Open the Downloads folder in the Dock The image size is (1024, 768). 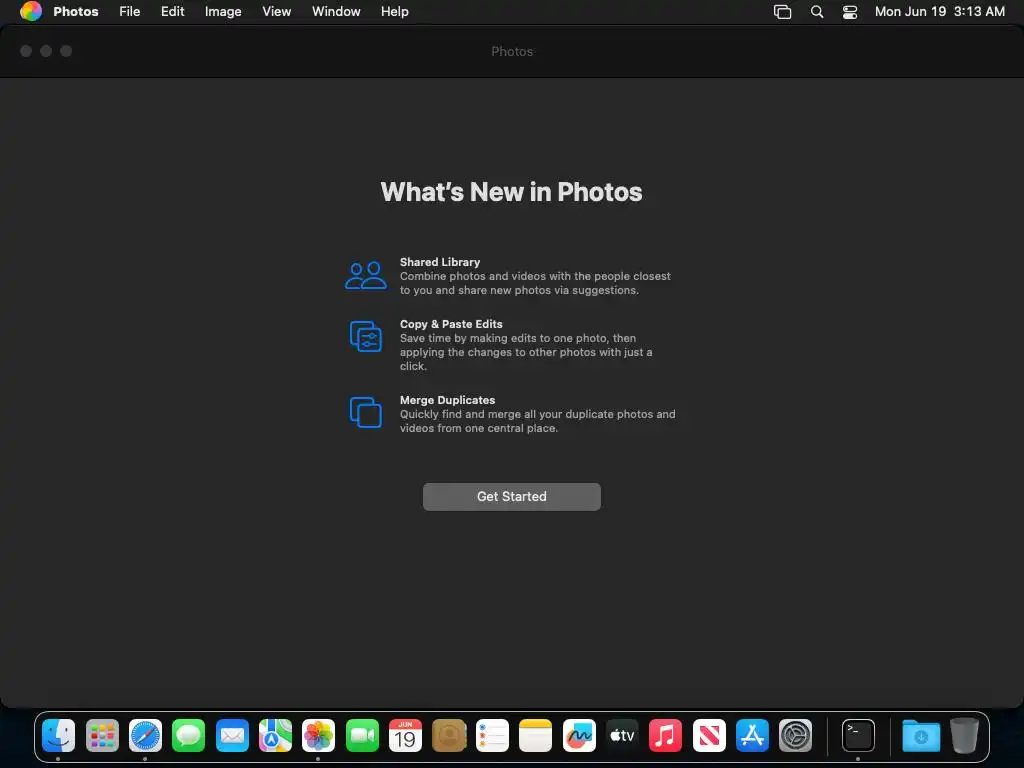[921, 735]
